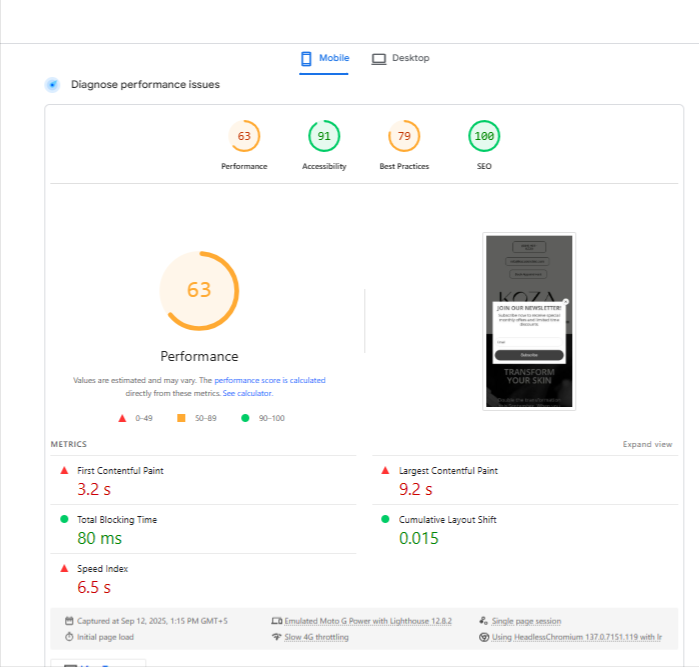This screenshot has width=699, height=667.
Task: Click the 6.5 s metric value
Action: click(x=94, y=588)
